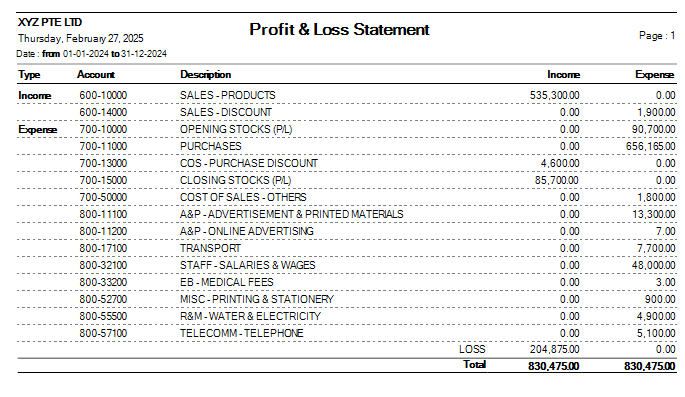685x397 pixels.
Task: Click the PURCHASES expense amount 656,165.00
Action: 650,146
